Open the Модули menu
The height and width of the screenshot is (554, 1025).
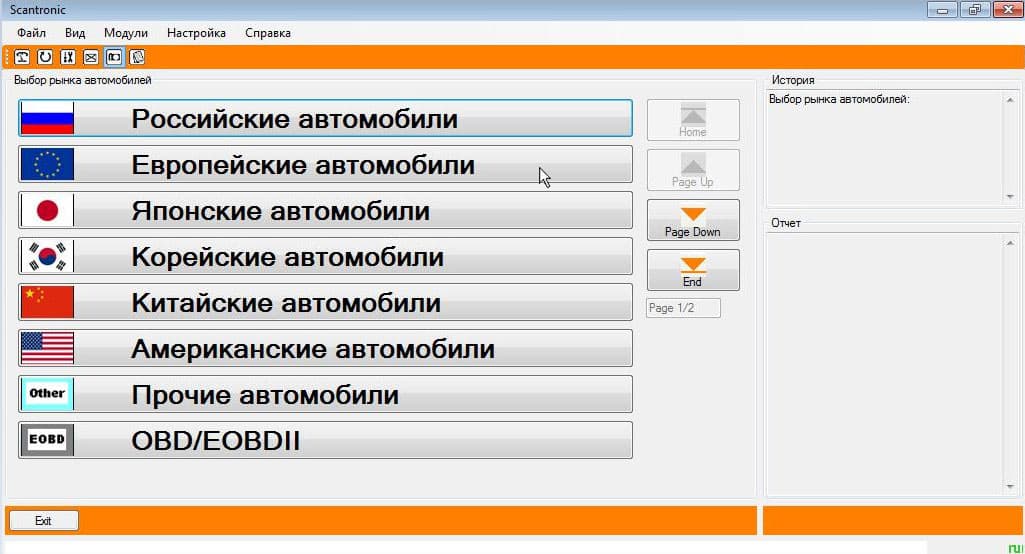(126, 33)
